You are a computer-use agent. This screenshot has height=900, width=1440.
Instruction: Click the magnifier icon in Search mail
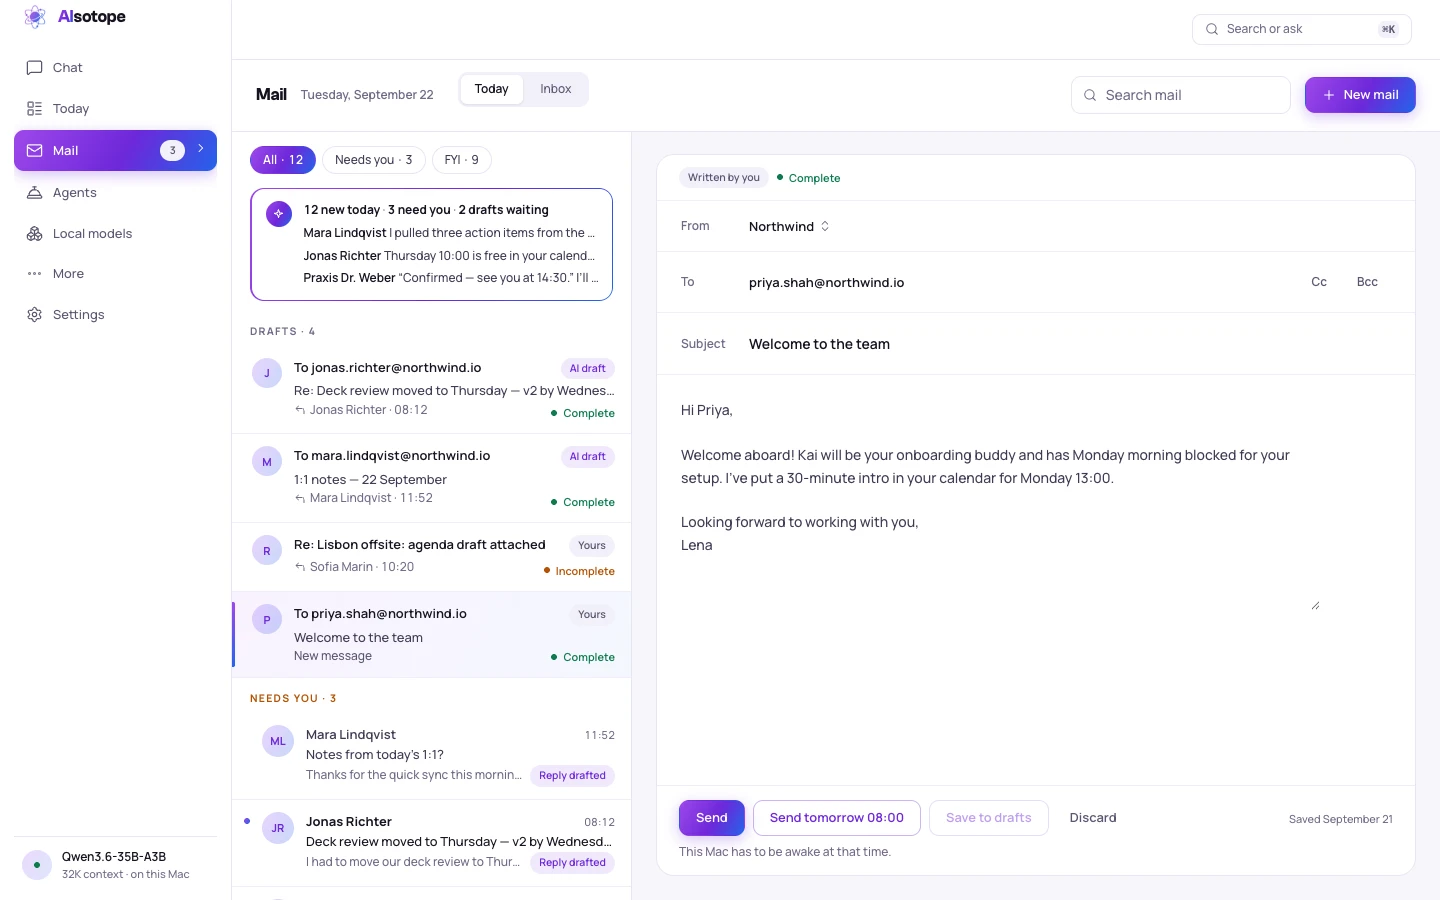[x=1090, y=95]
